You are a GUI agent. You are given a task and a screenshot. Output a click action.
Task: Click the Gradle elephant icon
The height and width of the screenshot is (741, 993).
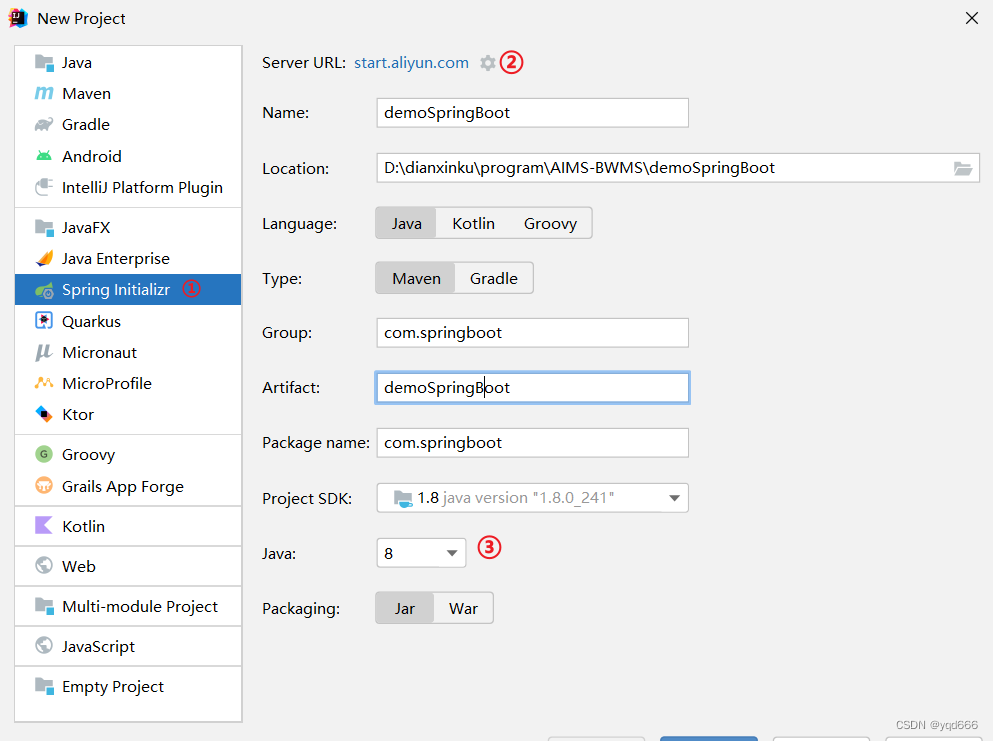pos(44,125)
